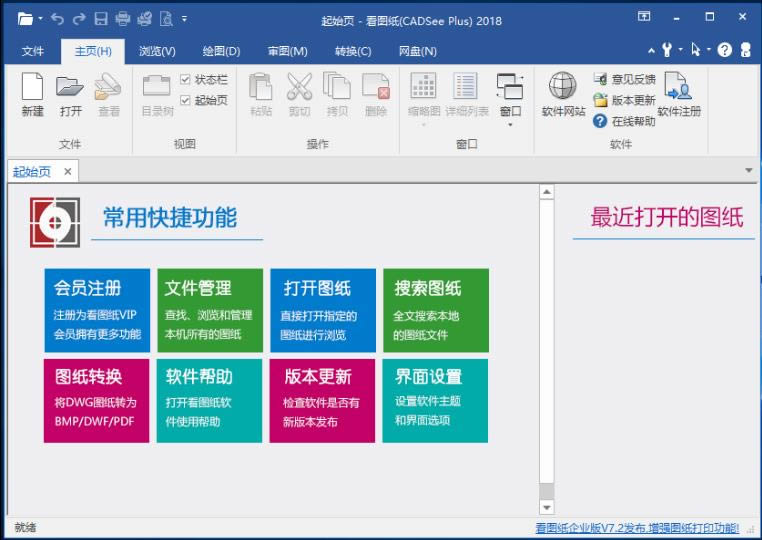Image resolution: width=762 pixels, height=540 pixels.
Task: Toggle the 状态栏 status bar checkbox
Action: (x=185, y=79)
